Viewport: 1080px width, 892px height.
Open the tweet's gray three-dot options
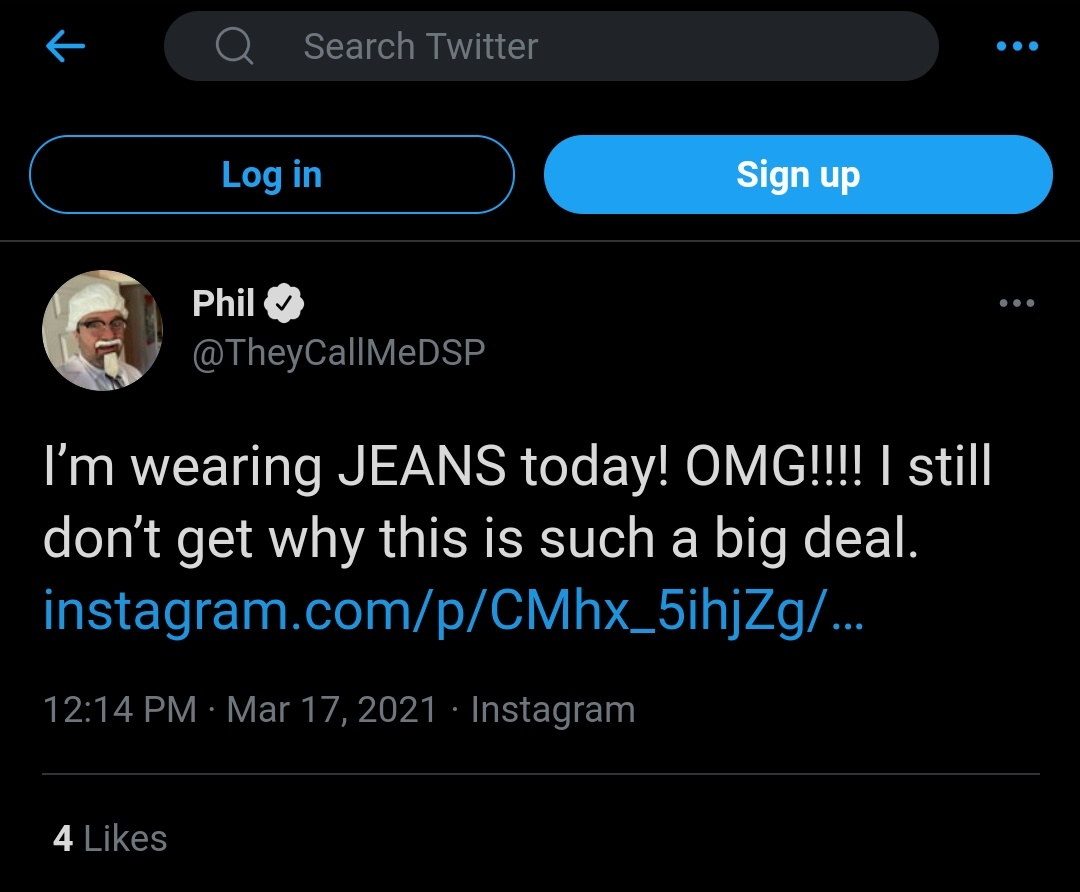[x=1017, y=303]
